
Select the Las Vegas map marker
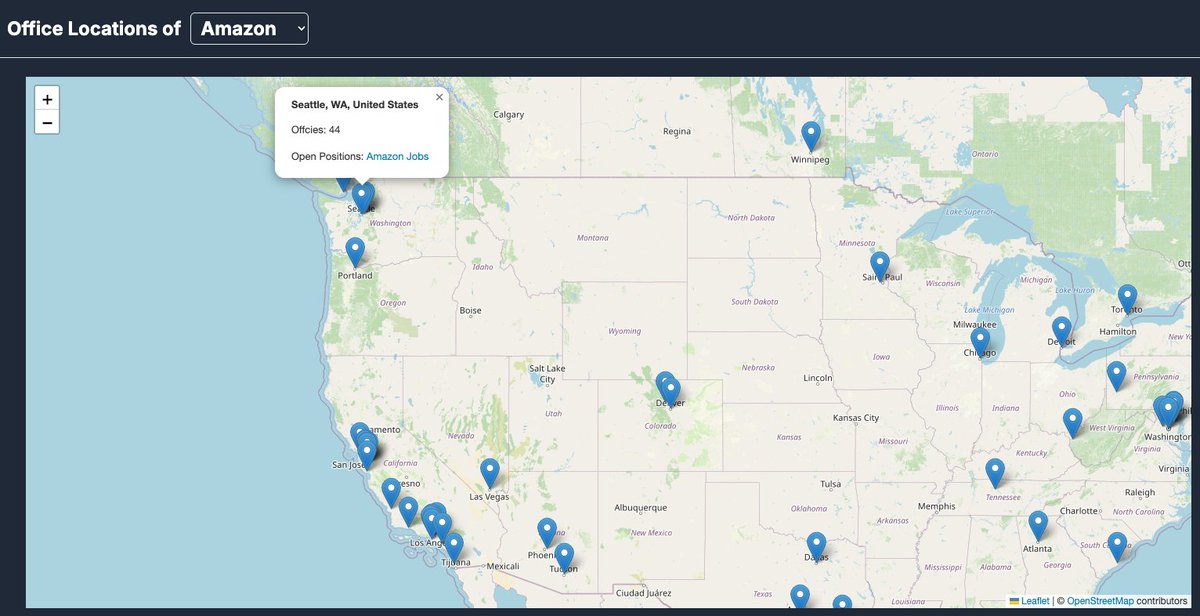pyautogui.click(x=490, y=474)
